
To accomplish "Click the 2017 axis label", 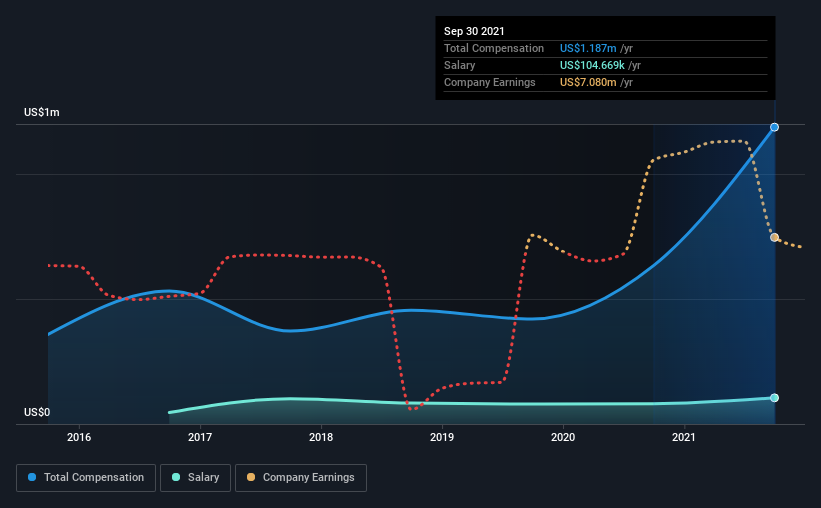I will click(x=200, y=437).
